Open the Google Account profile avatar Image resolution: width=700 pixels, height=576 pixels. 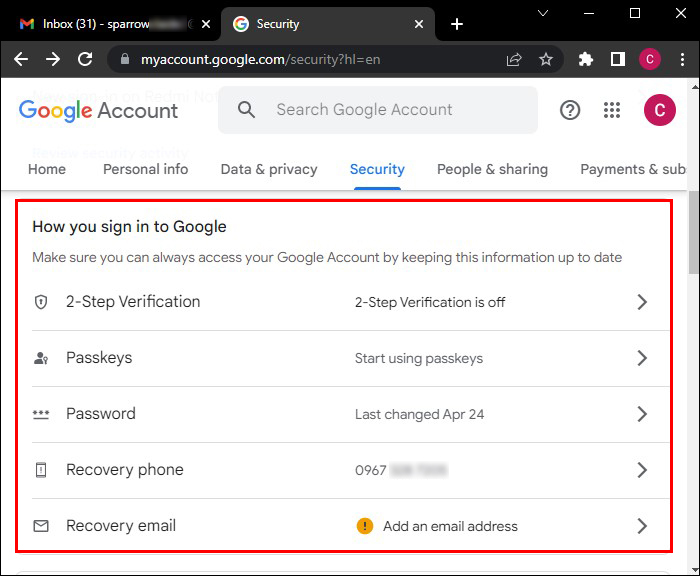tap(660, 110)
